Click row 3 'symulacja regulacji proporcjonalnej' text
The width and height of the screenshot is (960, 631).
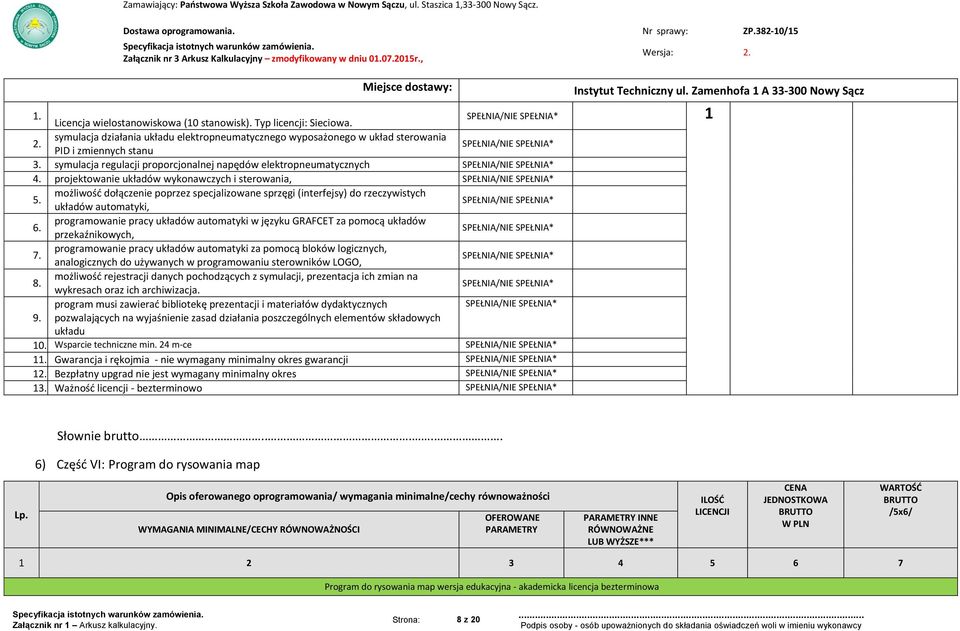pos(212,165)
